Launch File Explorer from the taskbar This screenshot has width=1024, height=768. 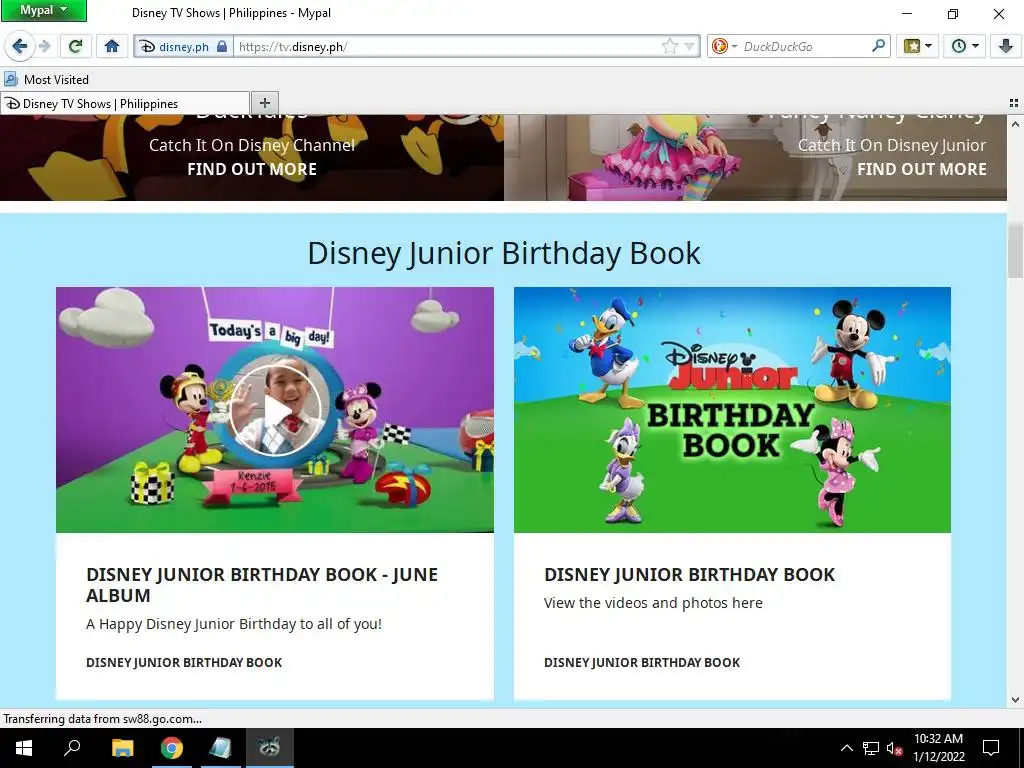coord(122,748)
